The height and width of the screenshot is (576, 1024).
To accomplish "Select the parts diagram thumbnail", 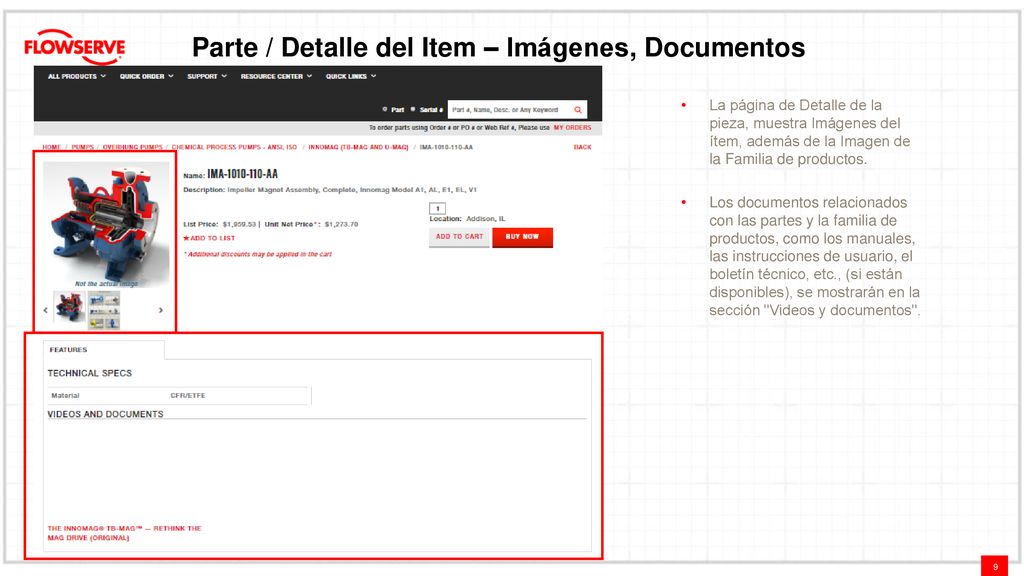I will 104,310.
